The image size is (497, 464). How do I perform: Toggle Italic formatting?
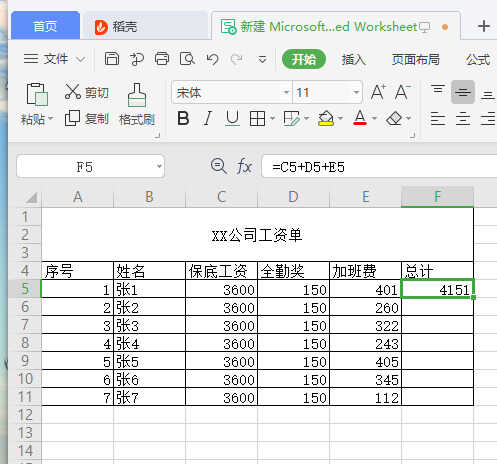[x=208, y=118]
